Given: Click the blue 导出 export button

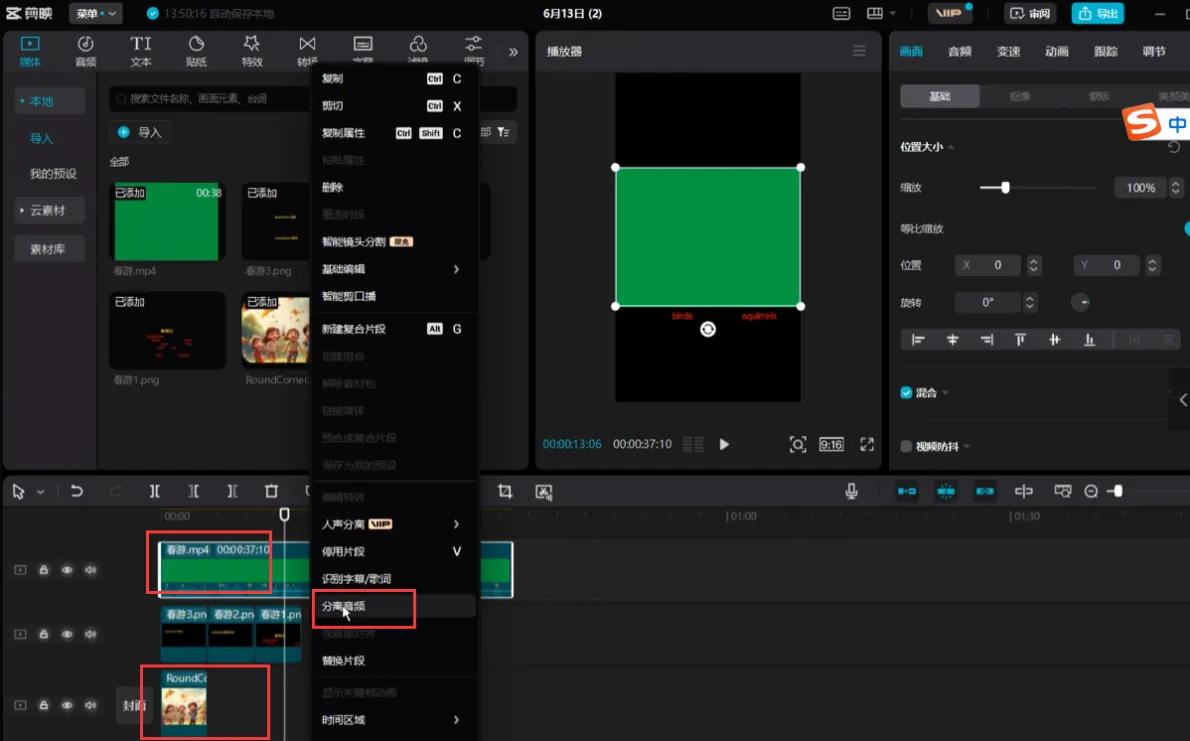Looking at the screenshot, I should (x=1097, y=13).
